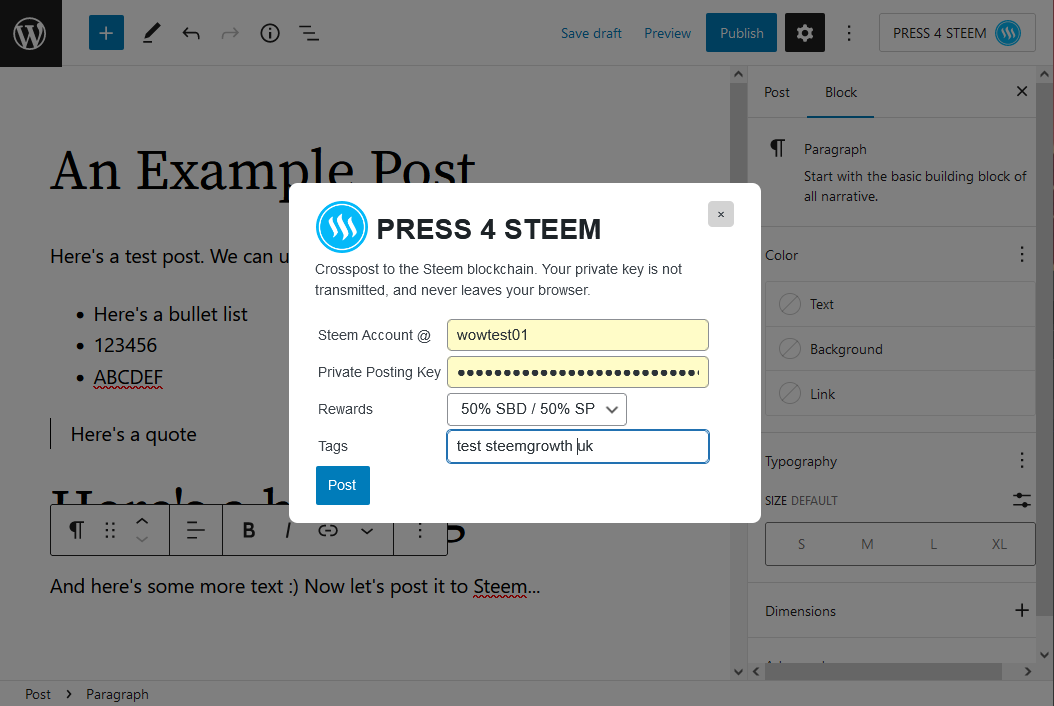The image size is (1054, 706).
Task: Click the block drag handle icon
Action: (110, 531)
